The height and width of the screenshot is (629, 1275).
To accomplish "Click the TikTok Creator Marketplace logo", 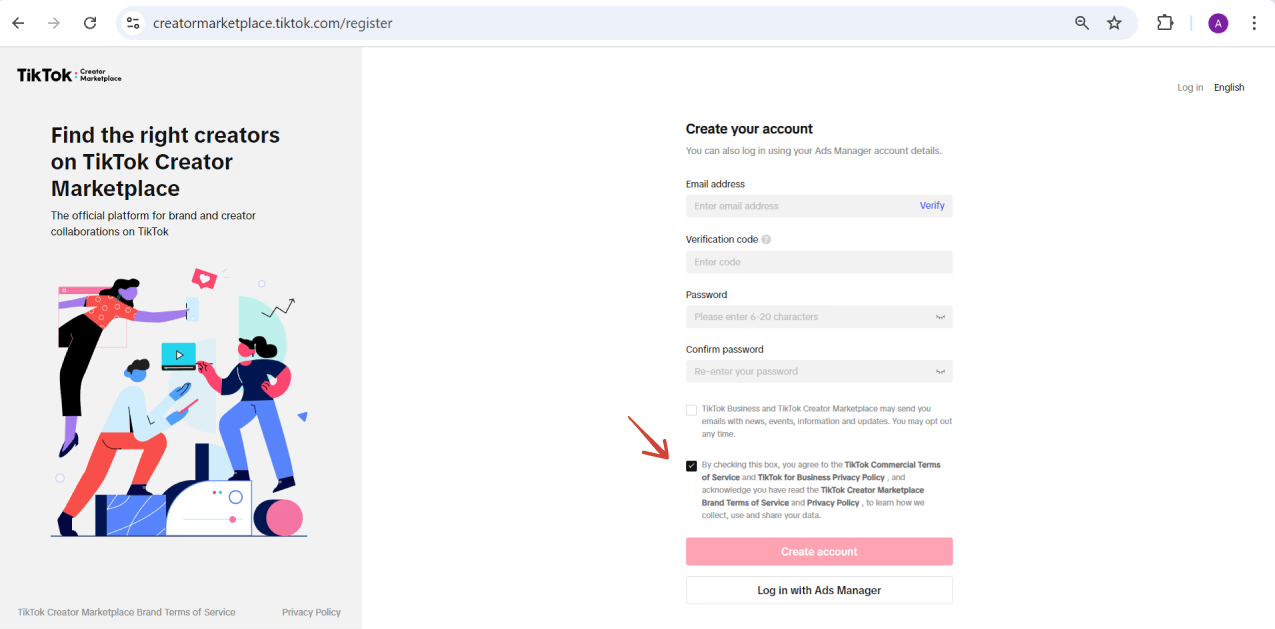I will [69, 74].
